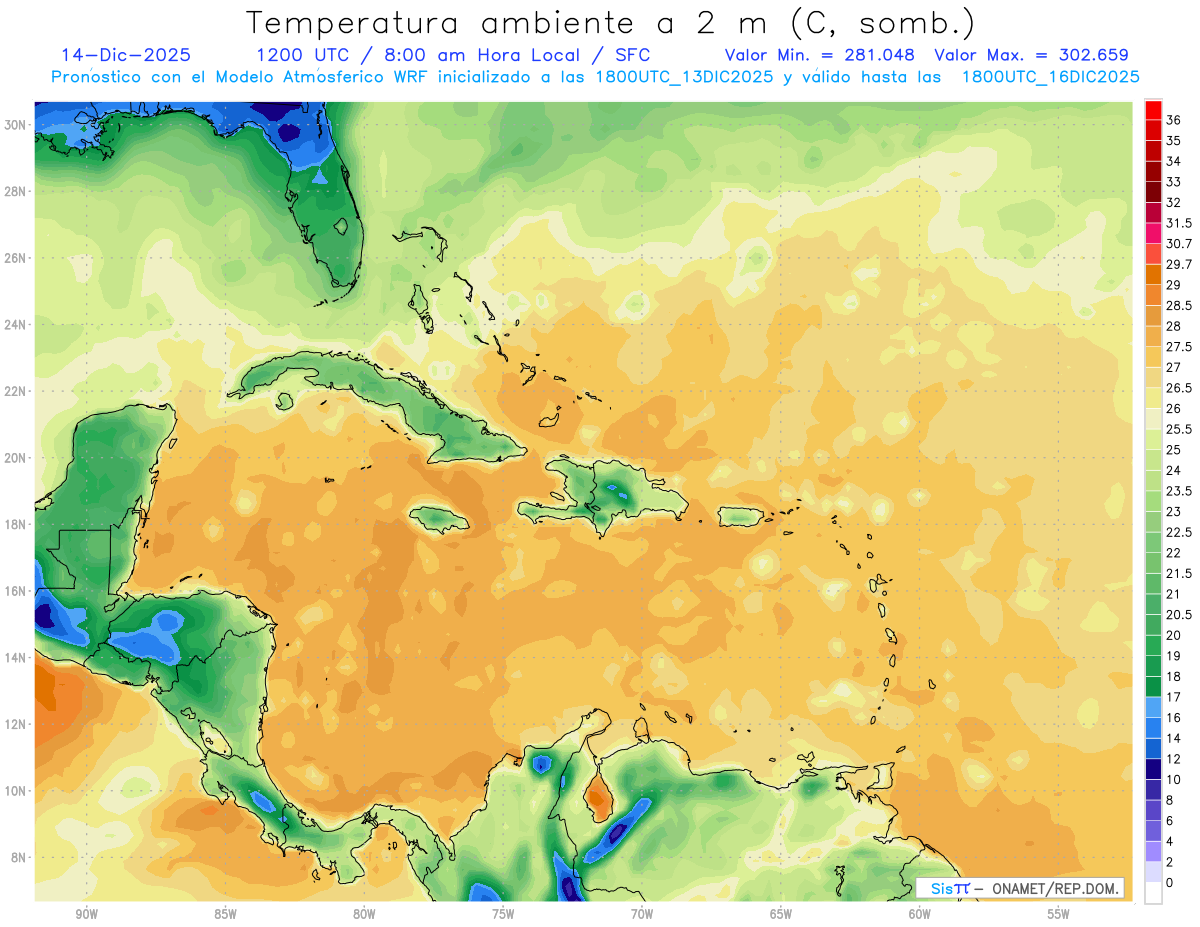Click the "20.5" colorbar label
The image size is (1200, 927).
pyautogui.click(x=1179, y=614)
